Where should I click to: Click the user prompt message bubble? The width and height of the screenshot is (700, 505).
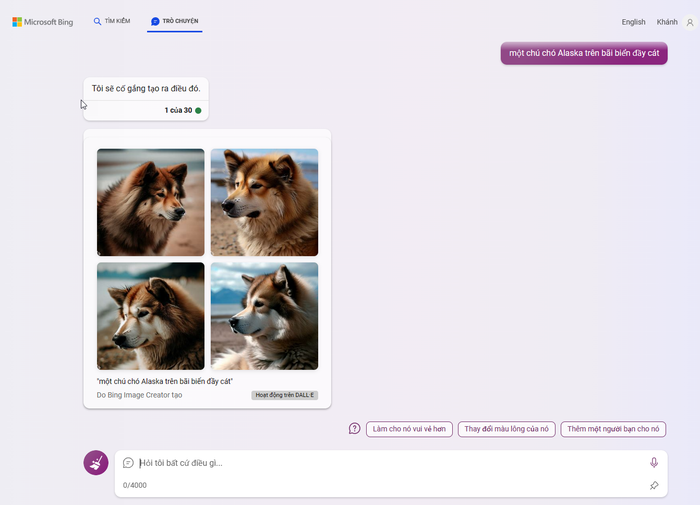[583, 53]
